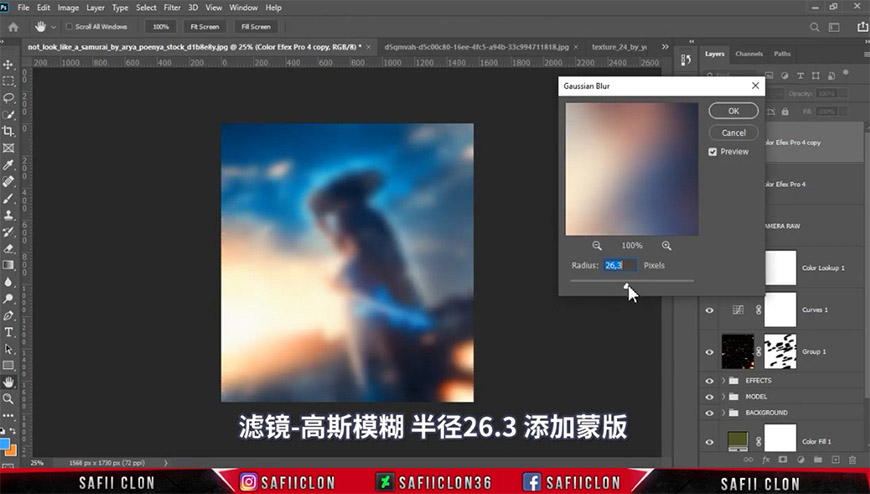Open the Edit Toolbar three-dots menu
The width and height of the screenshot is (870, 494).
coord(8,415)
